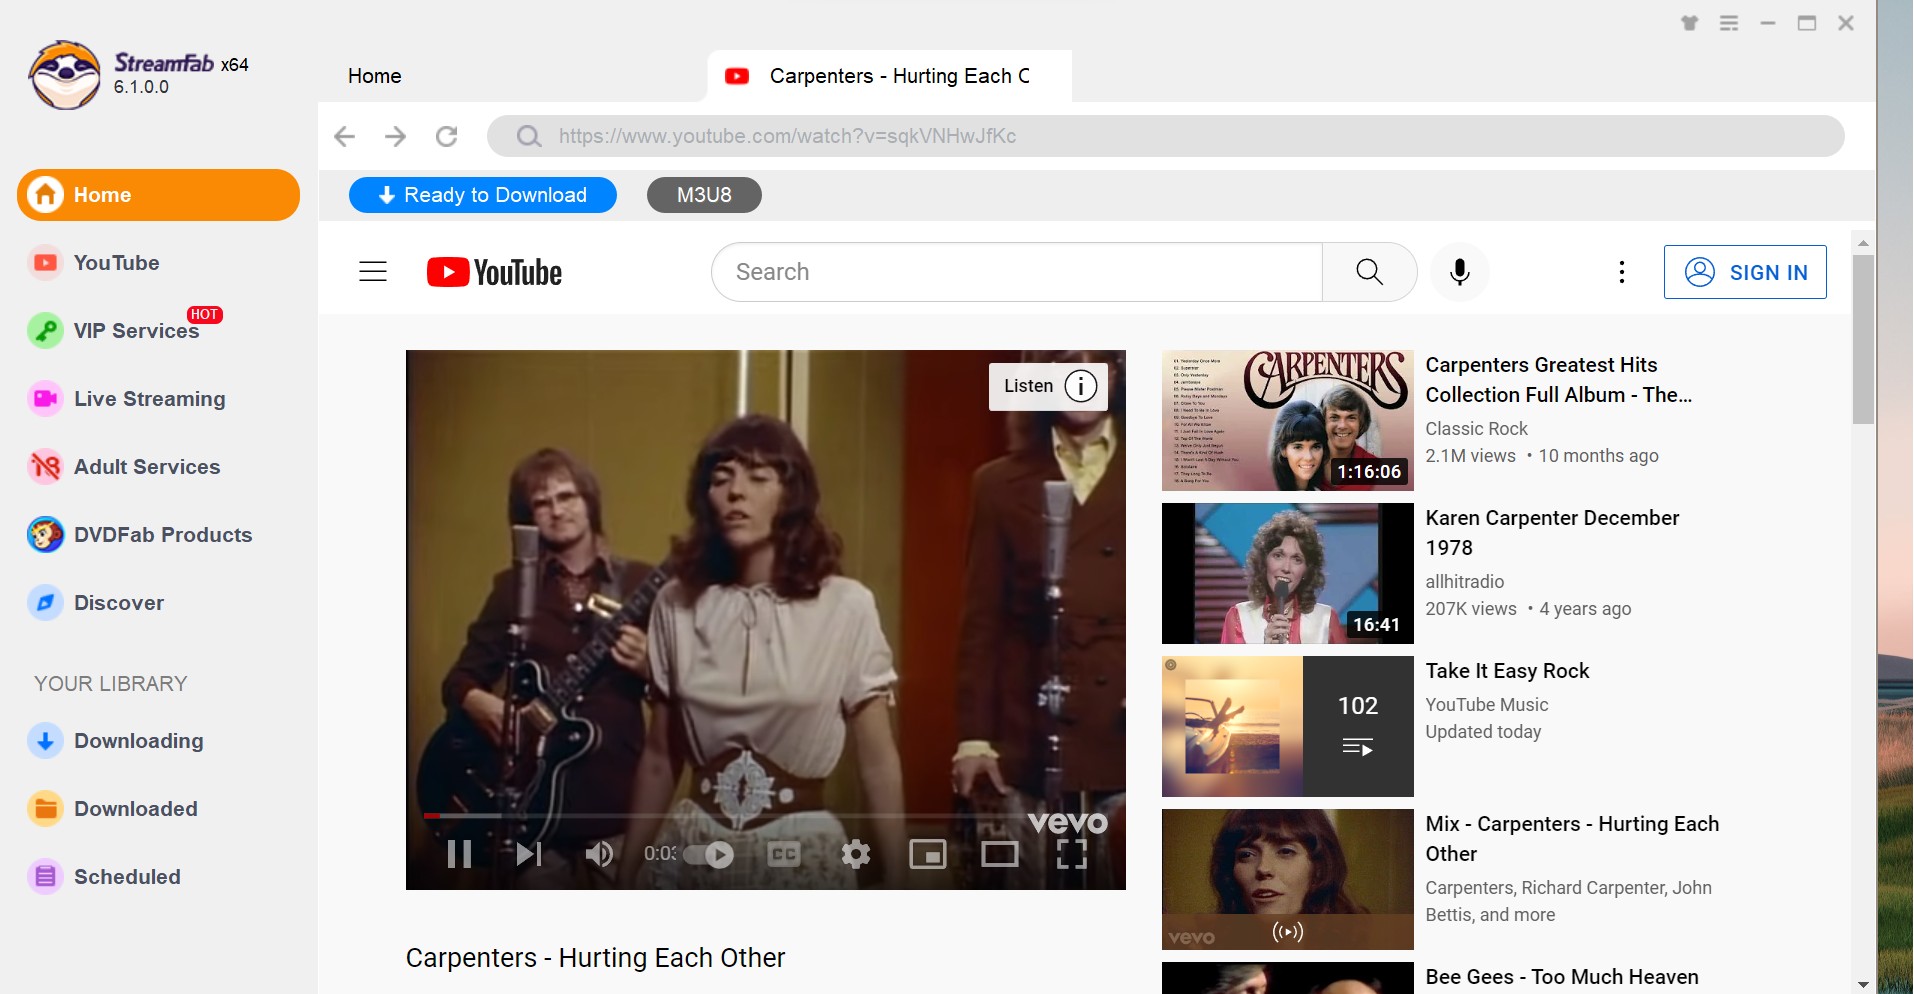This screenshot has width=1914, height=994.
Task: Open YouTube in the sidebar
Action: coord(95,263)
